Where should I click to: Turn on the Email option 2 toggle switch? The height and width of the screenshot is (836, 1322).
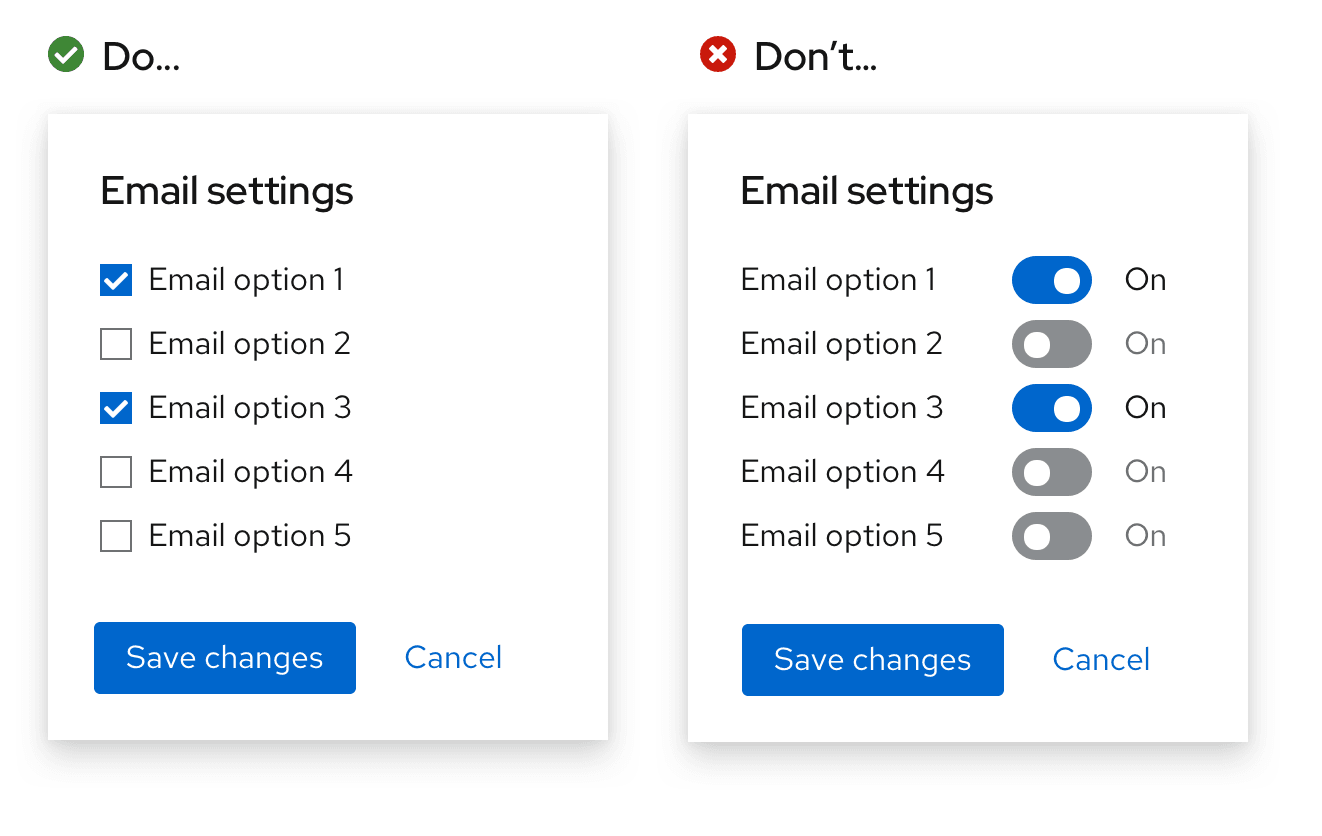[1051, 344]
